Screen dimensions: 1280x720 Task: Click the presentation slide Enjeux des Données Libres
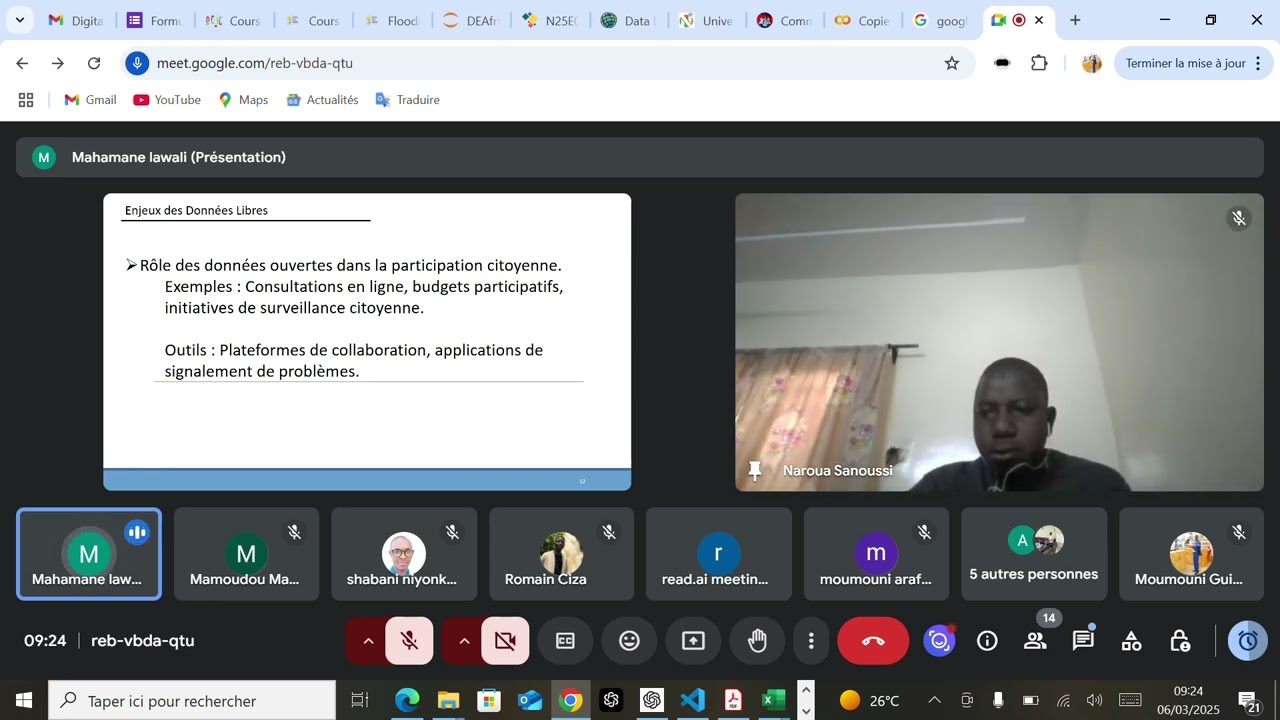point(367,342)
